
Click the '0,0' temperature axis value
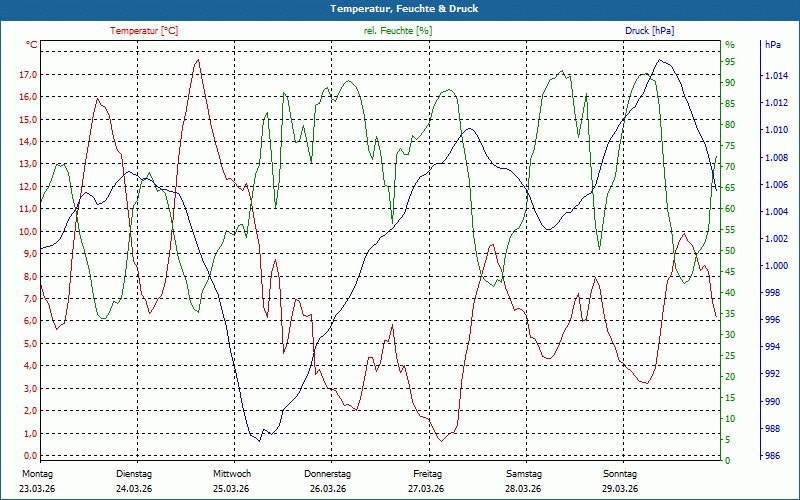(x=31, y=456)
